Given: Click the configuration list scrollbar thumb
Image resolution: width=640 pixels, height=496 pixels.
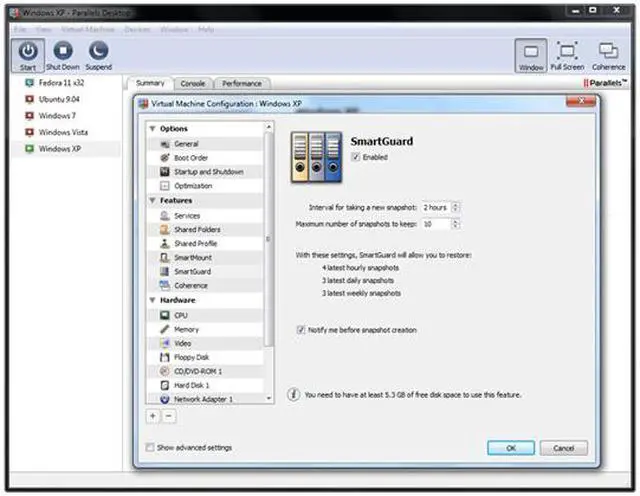Looking at the screenshot, I should pos(269,239).
